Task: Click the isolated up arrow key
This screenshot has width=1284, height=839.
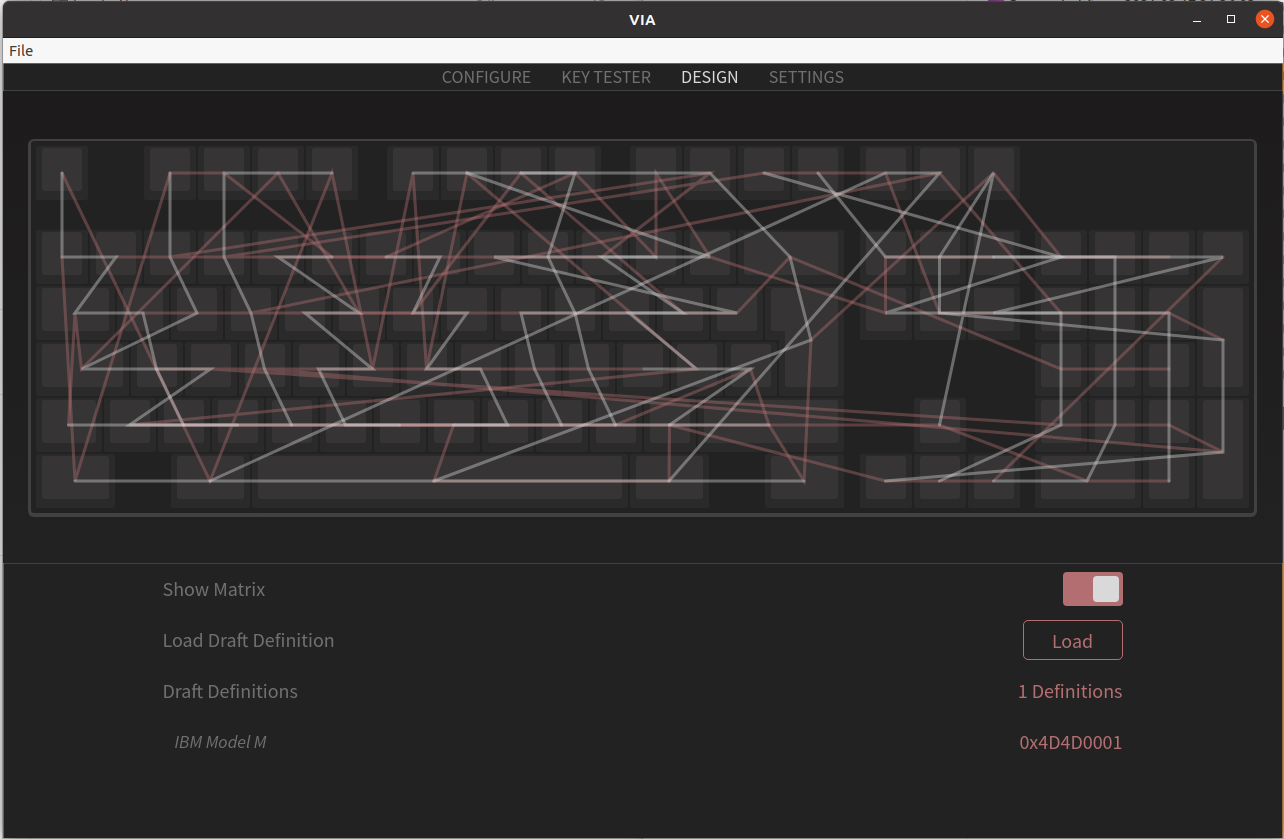Action: 939,422
